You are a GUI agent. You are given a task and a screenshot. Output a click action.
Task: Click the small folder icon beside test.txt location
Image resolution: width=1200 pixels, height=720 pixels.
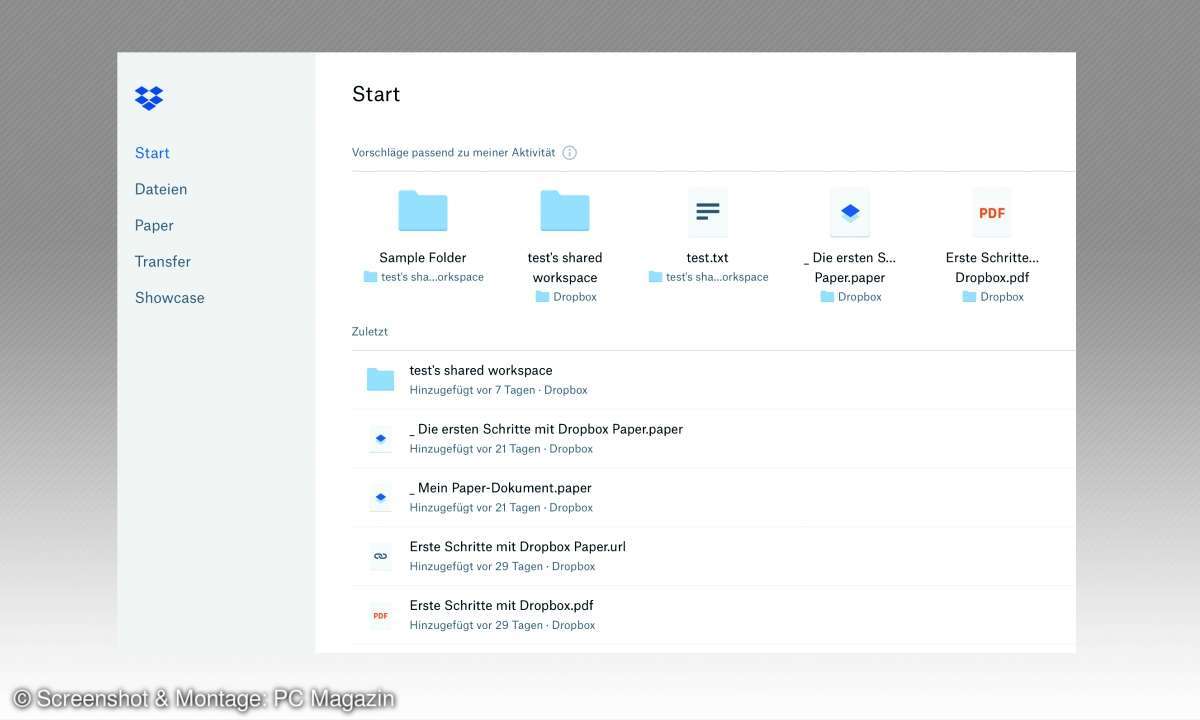coord(655,277)
